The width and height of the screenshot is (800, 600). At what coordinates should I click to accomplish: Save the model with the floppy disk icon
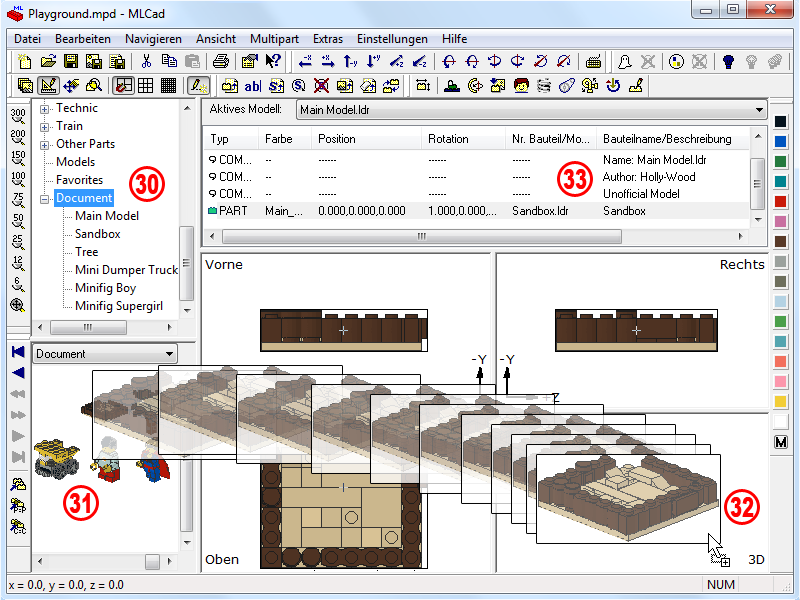(x=71, y=62)
